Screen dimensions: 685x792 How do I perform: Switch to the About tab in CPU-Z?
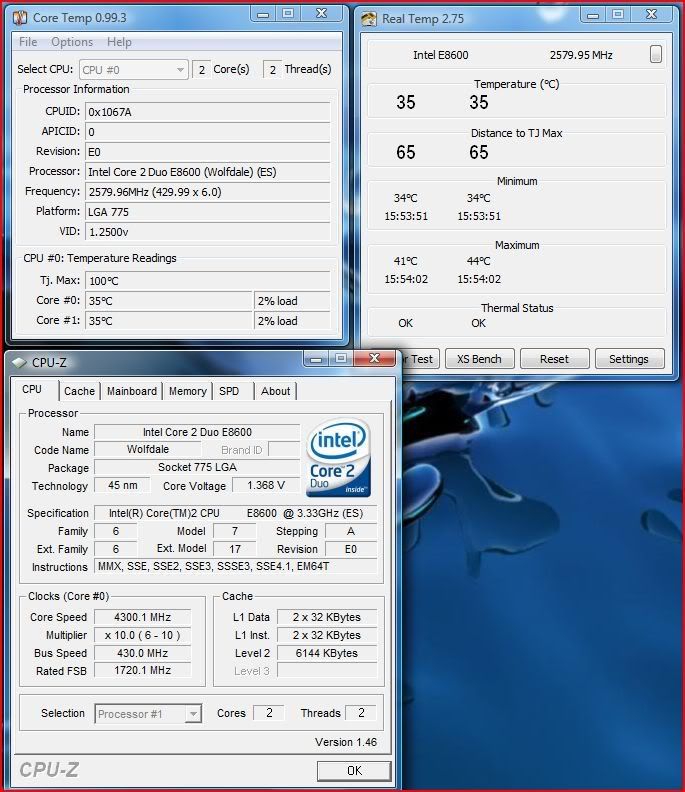(x=275, y=391)
